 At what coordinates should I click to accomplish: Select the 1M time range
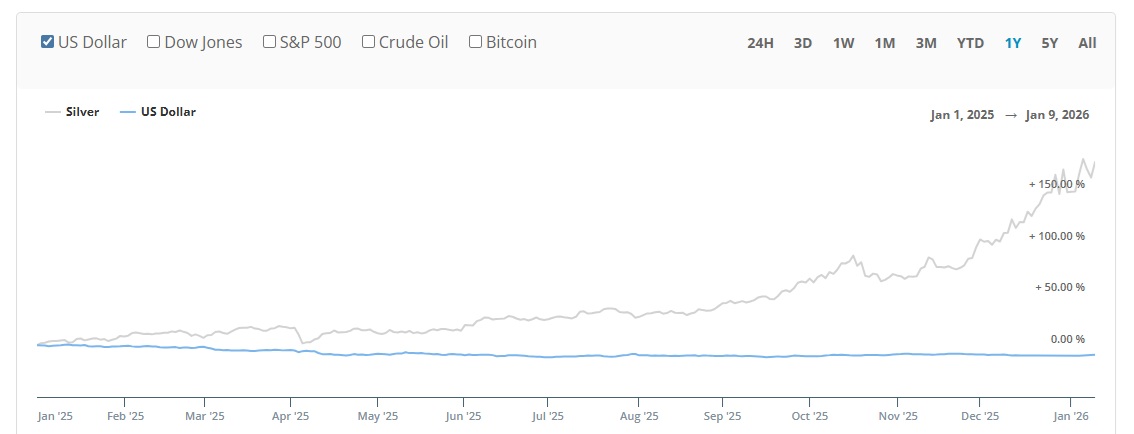(884, 43)
